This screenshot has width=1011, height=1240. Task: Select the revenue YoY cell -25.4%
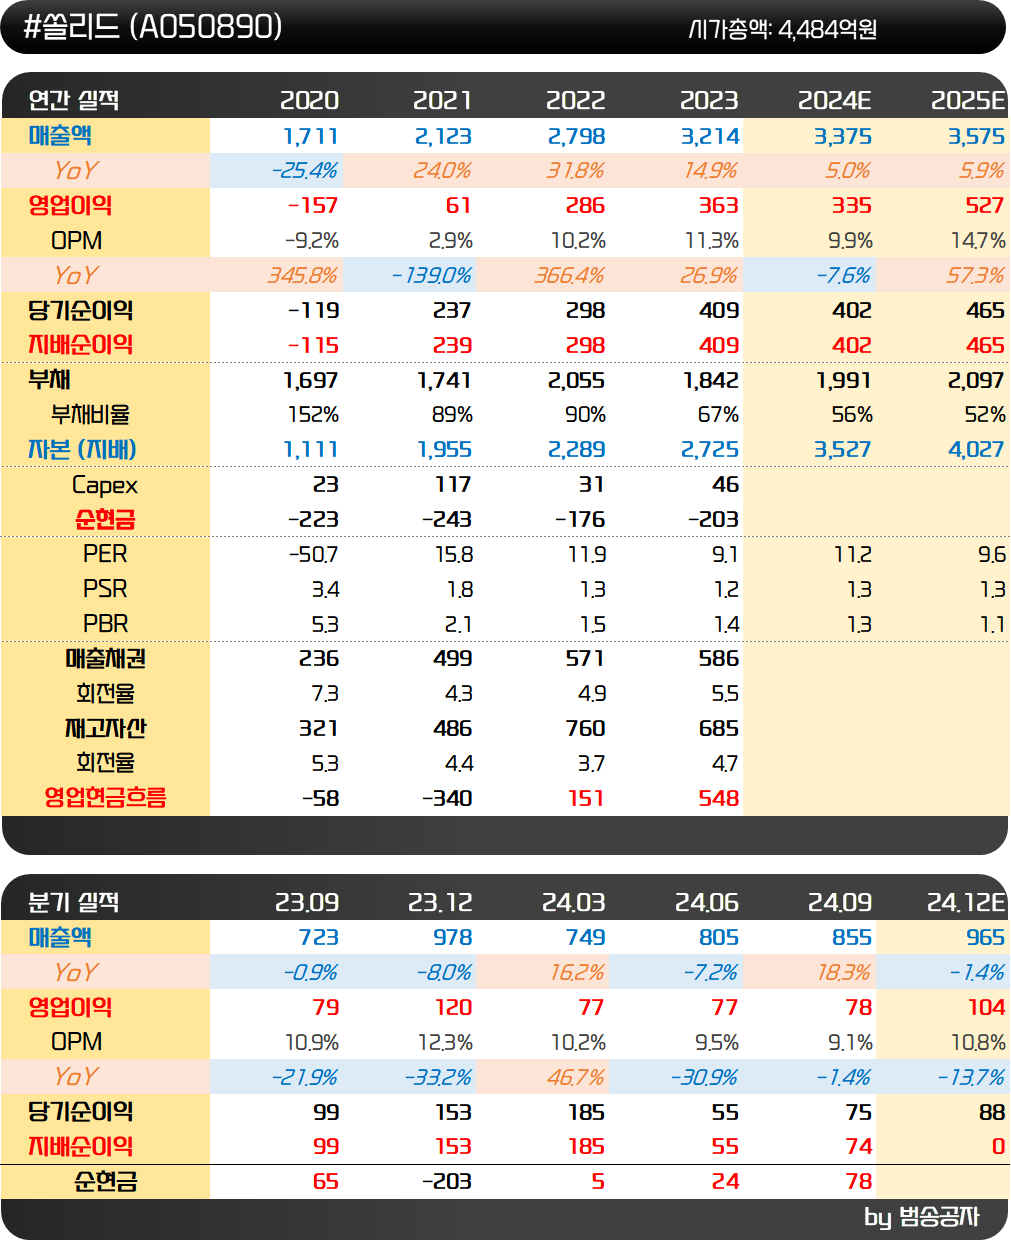(x=304, y=171)
